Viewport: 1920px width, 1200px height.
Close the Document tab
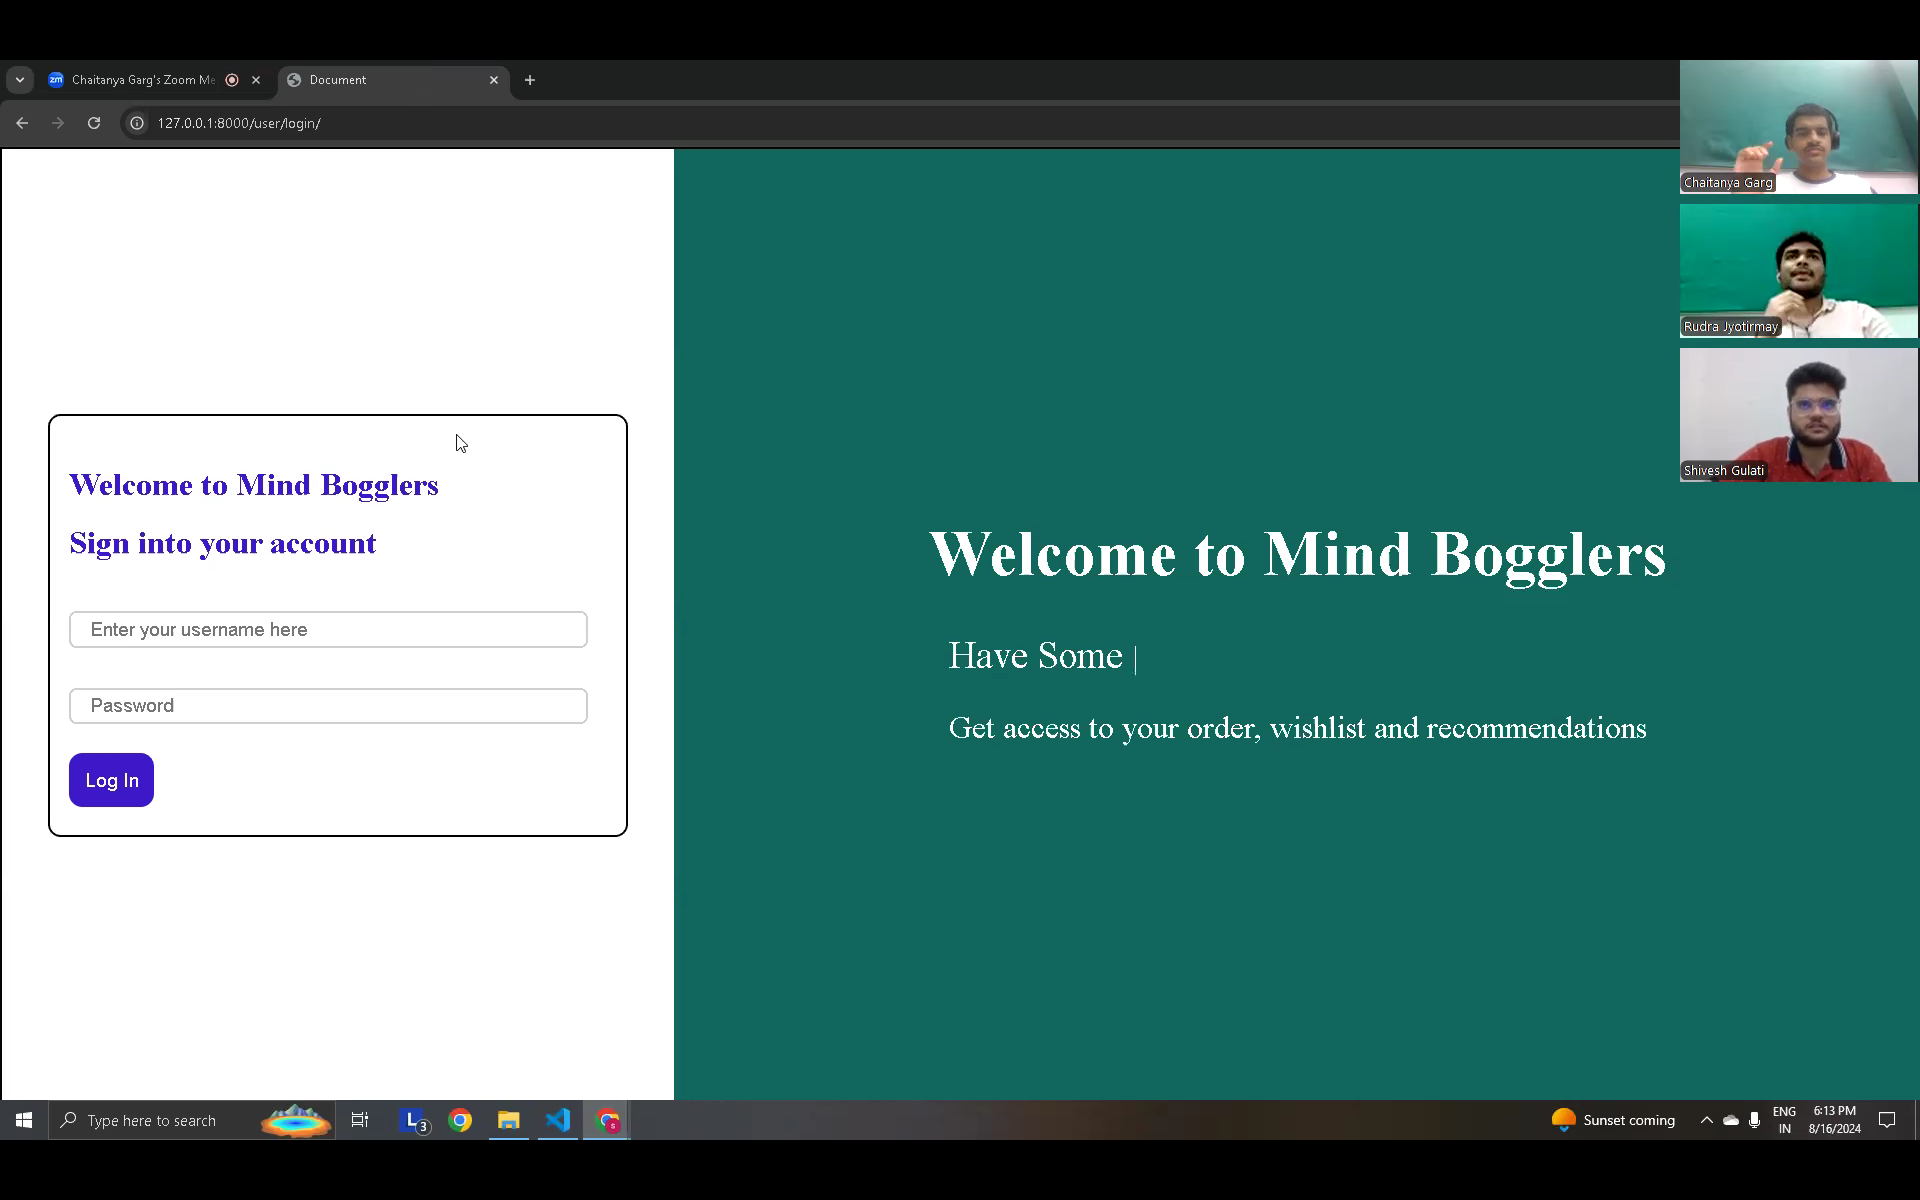(x=494, y=80)
